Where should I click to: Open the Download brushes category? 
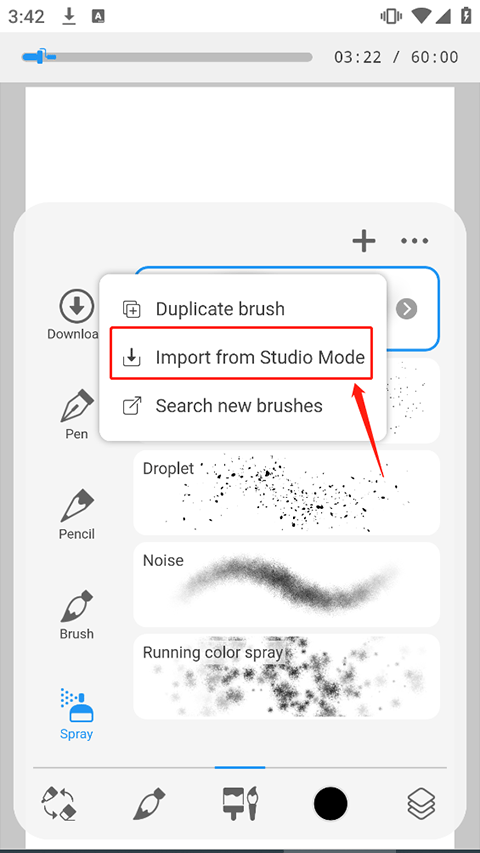(76, 314)
